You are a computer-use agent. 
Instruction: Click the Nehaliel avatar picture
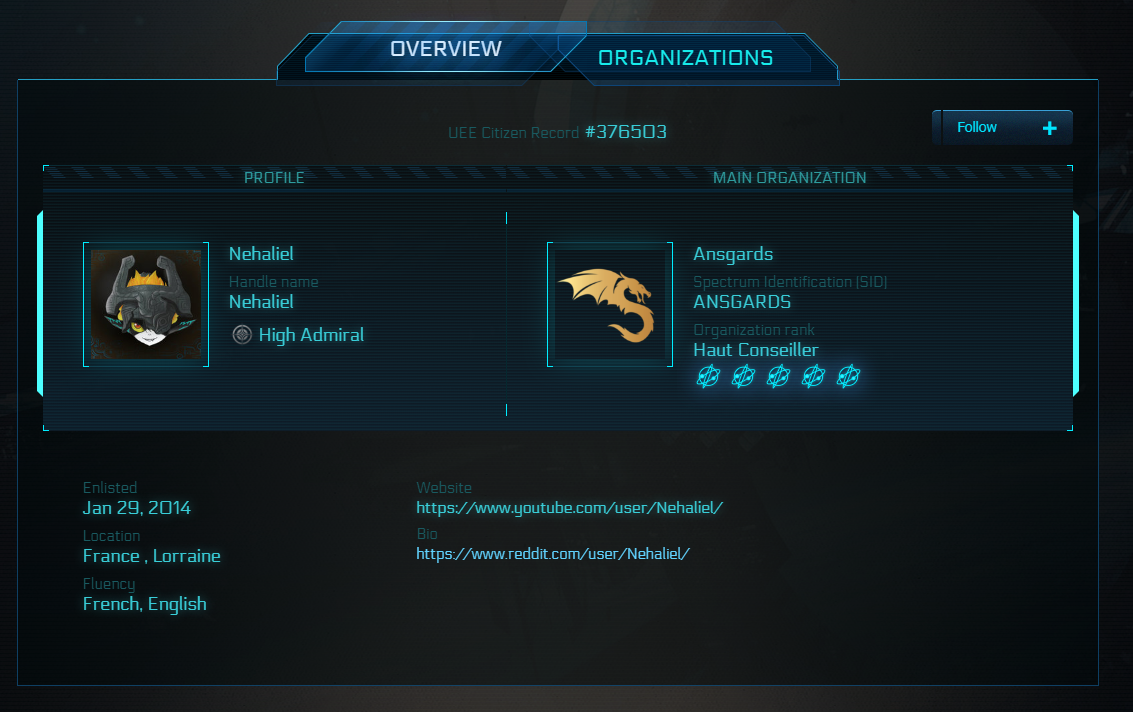pyautogui.click(x=146, y=304)
